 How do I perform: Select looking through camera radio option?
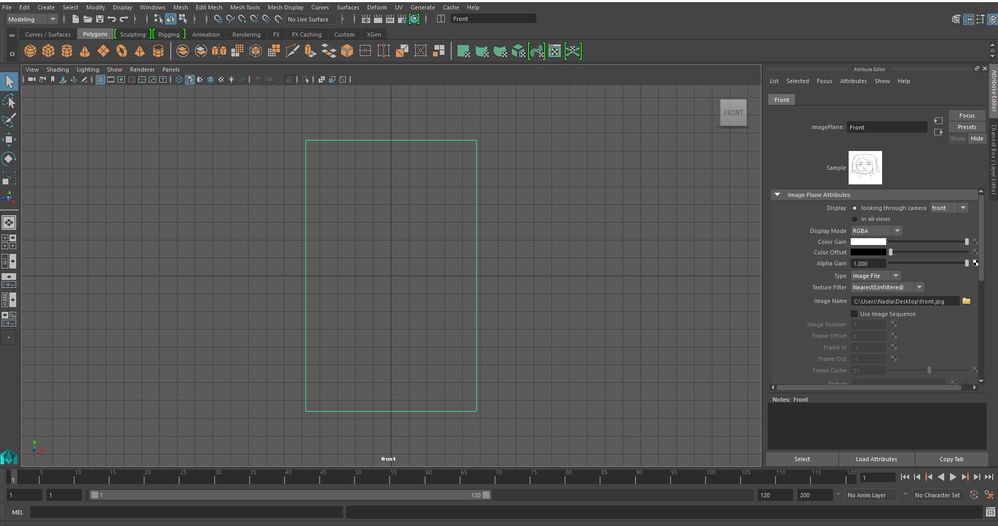tap(855, 208)
